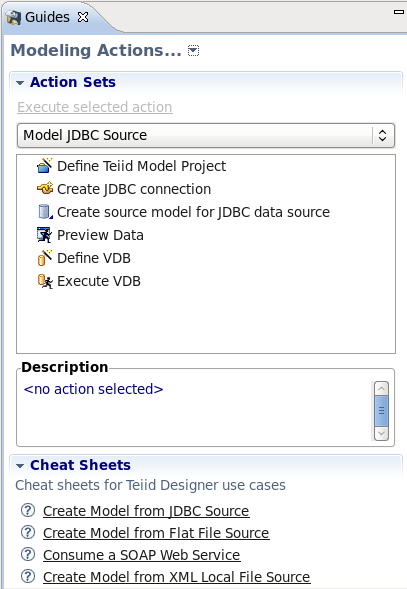The height and width of the screenshot is (589, 407).
Task: Click the Description scrollbar down arrow
Action: [x=381, y=433]
